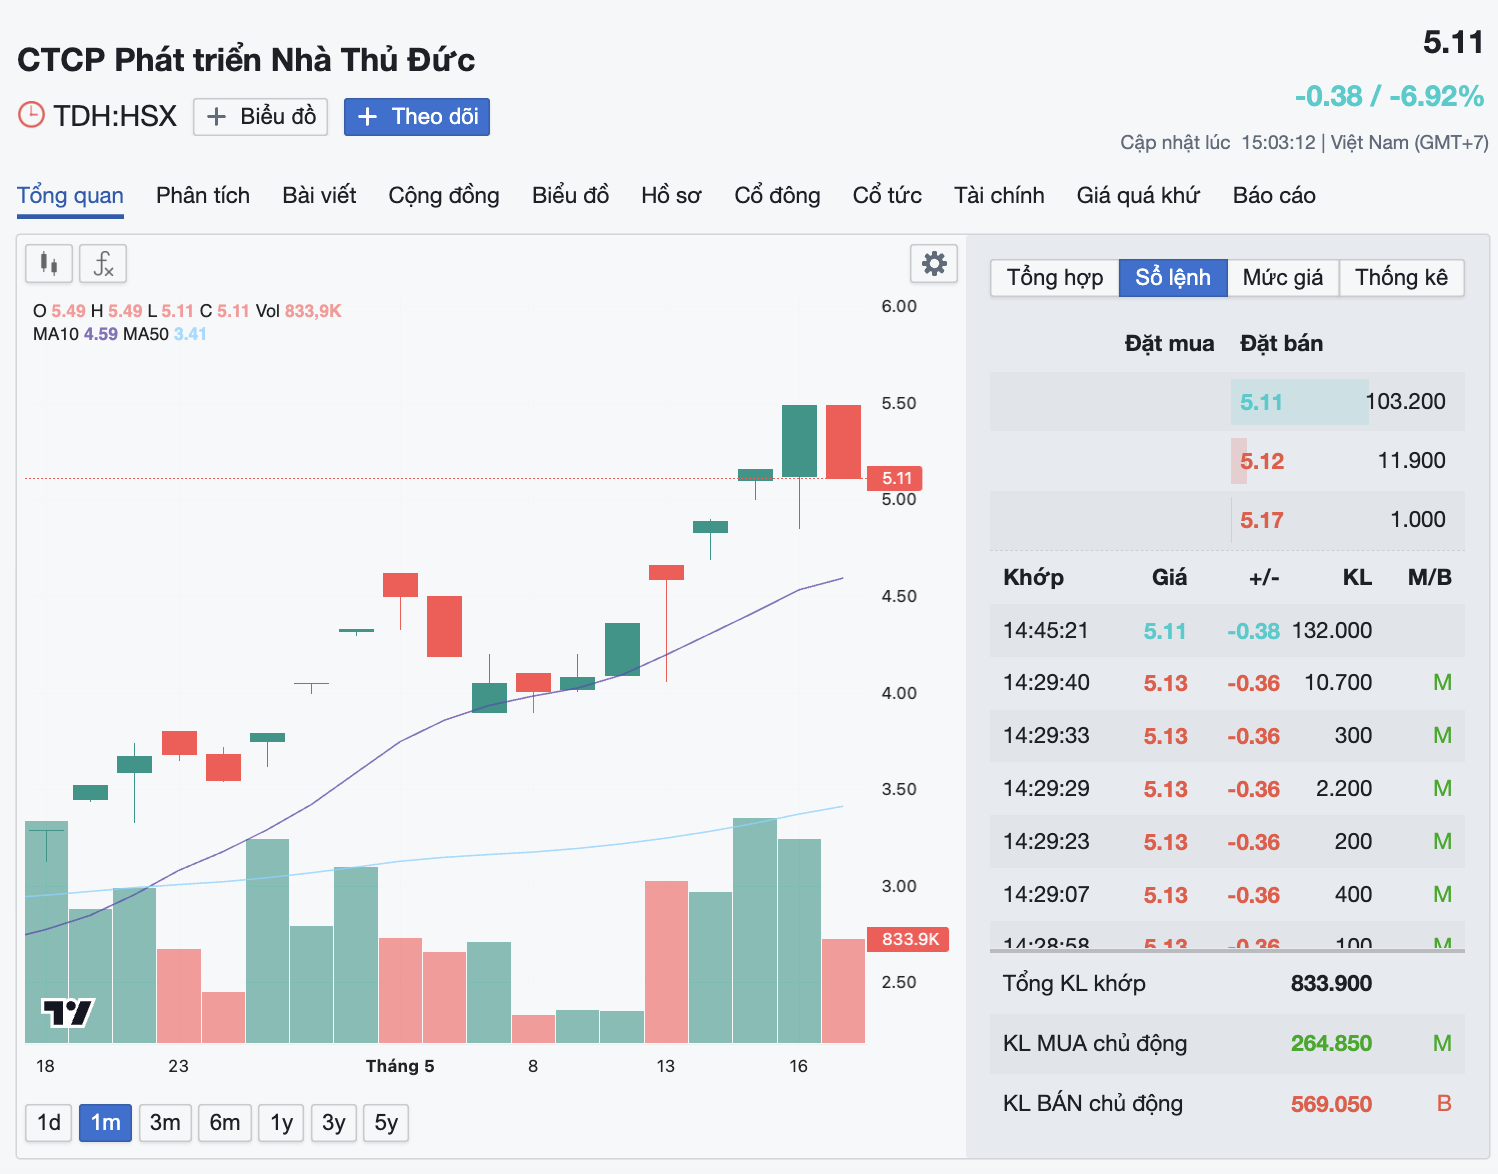
Task: Select the 14:29:23 matched trade row
Action: point(1227,842)
